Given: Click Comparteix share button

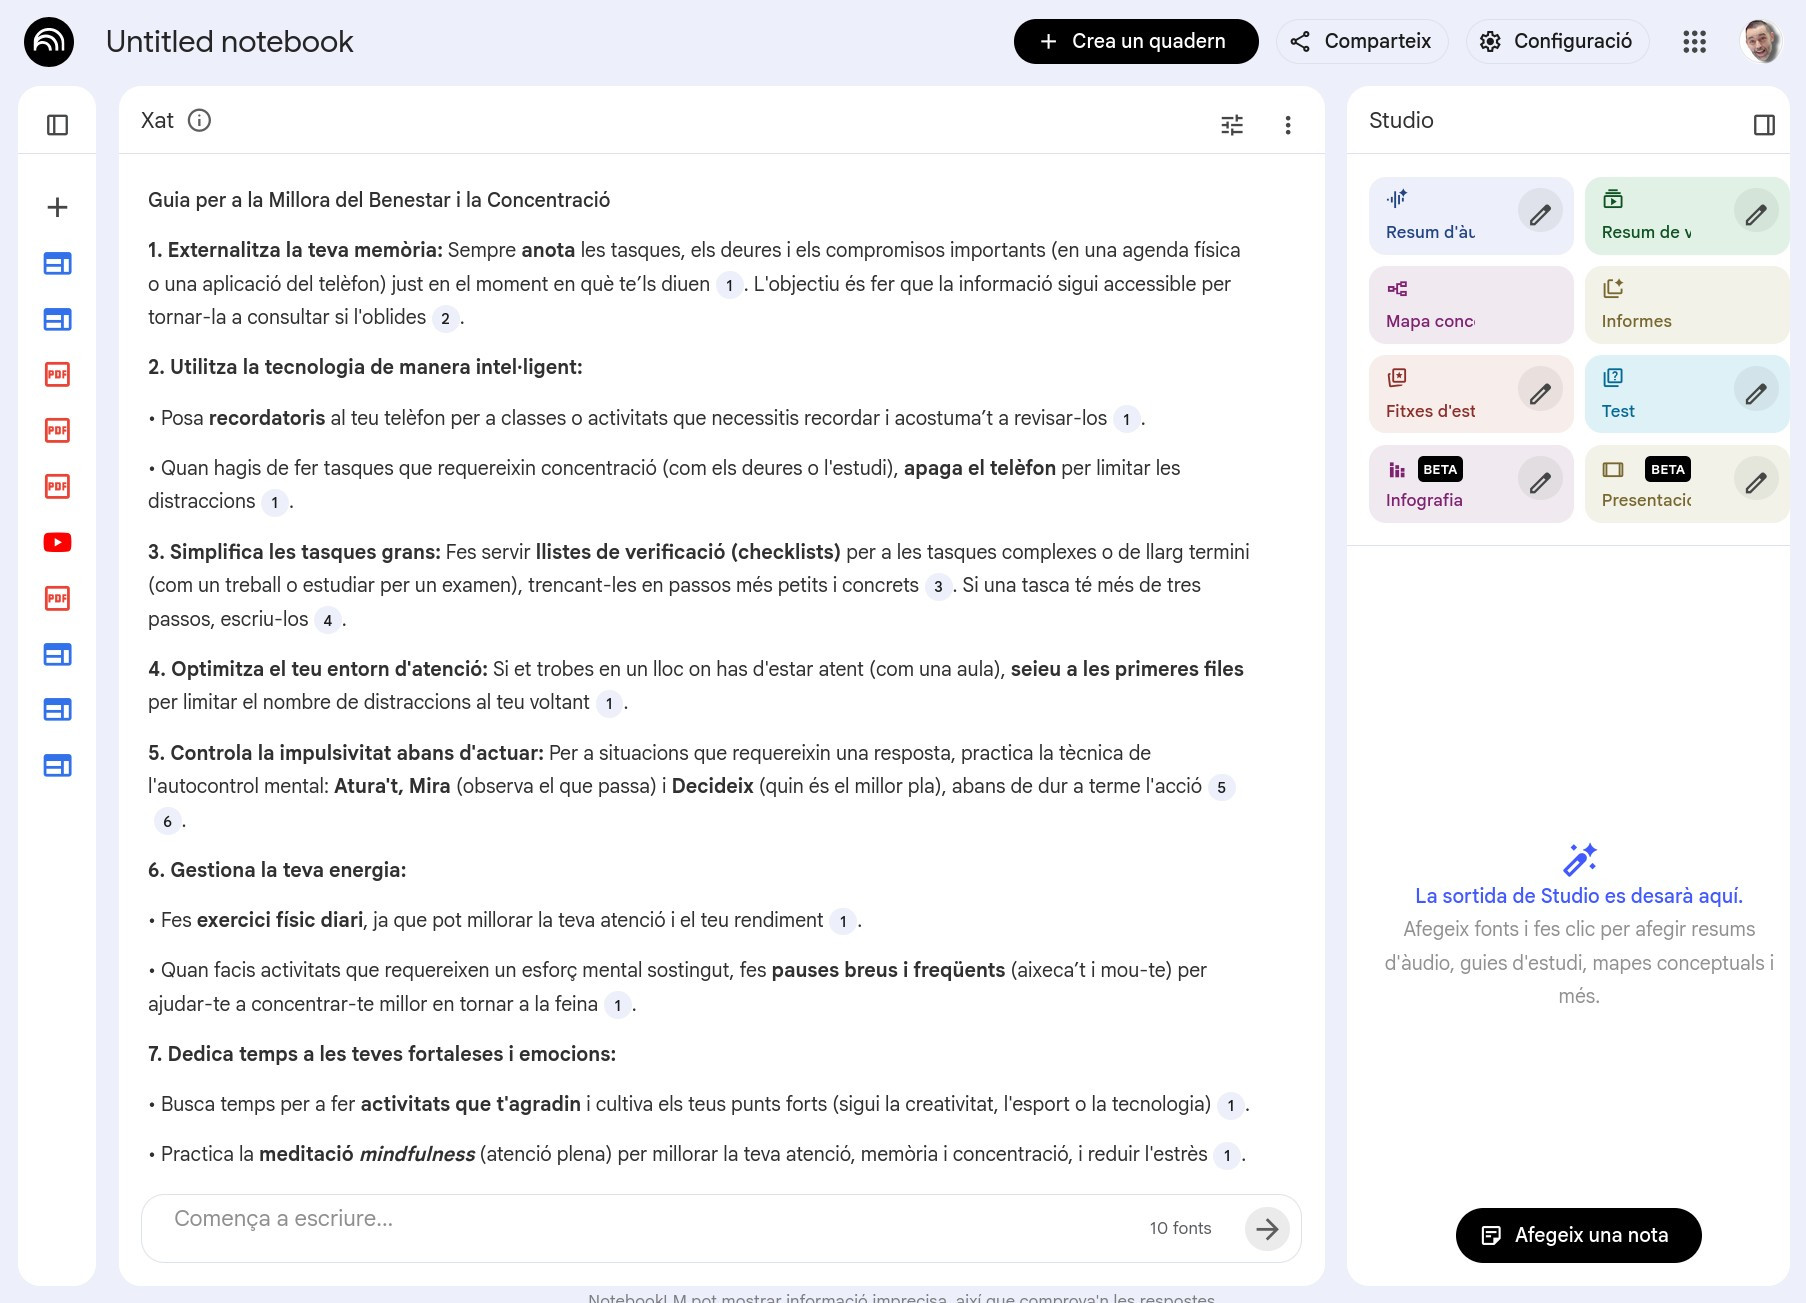Looking at the screenshot, I should 1361,42.
